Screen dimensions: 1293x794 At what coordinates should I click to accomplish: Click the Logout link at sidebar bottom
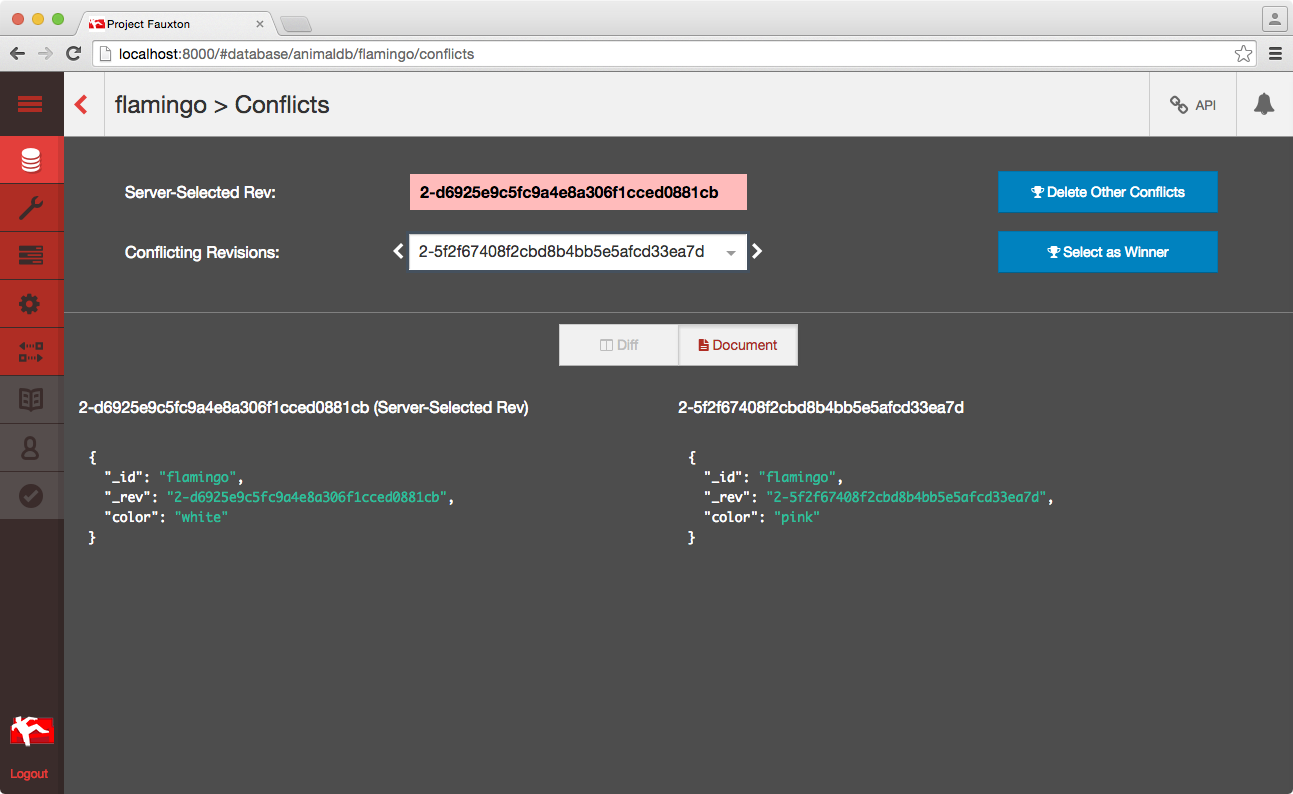click(29, 774)
